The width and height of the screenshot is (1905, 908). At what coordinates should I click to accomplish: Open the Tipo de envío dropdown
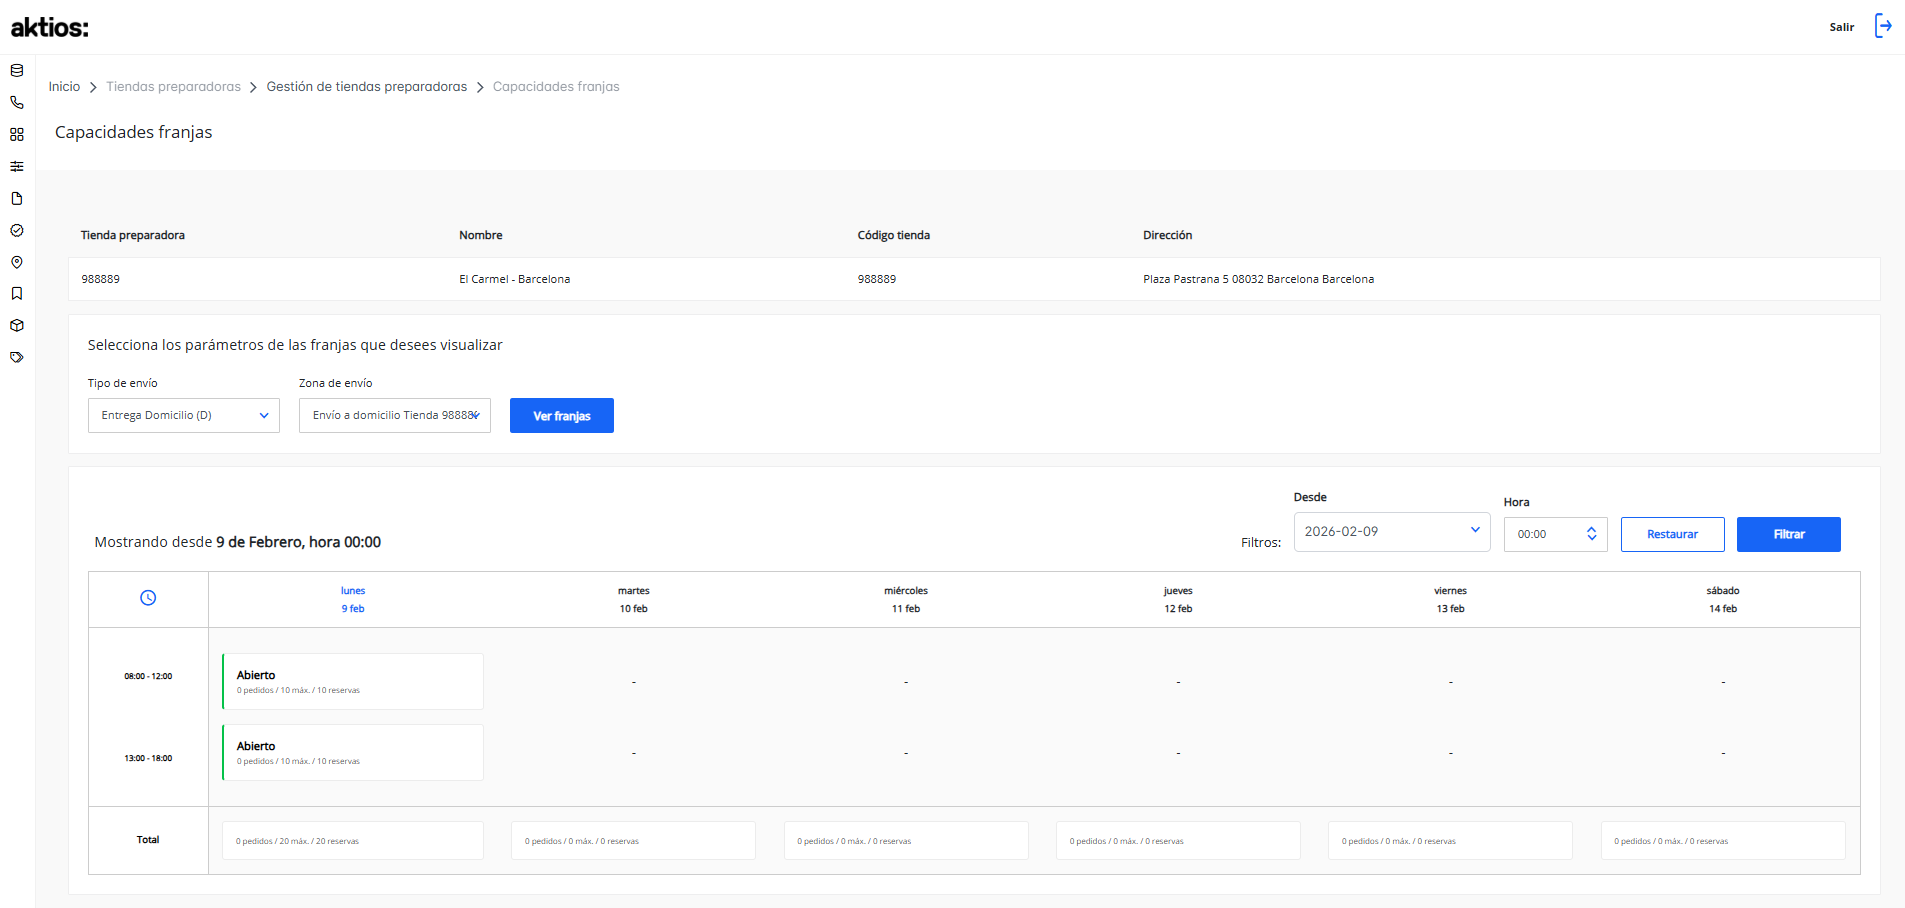pyautogui.click(x=184, y=415)
